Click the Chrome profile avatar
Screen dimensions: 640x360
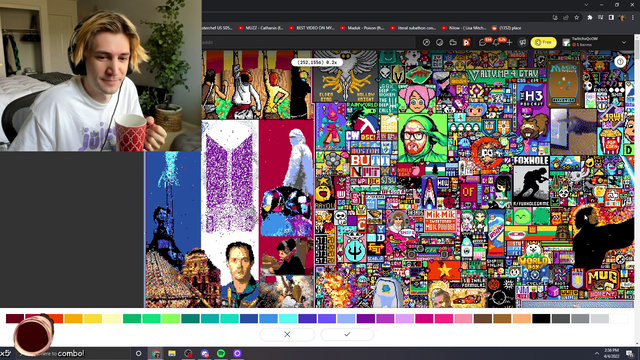pos(622,18)
